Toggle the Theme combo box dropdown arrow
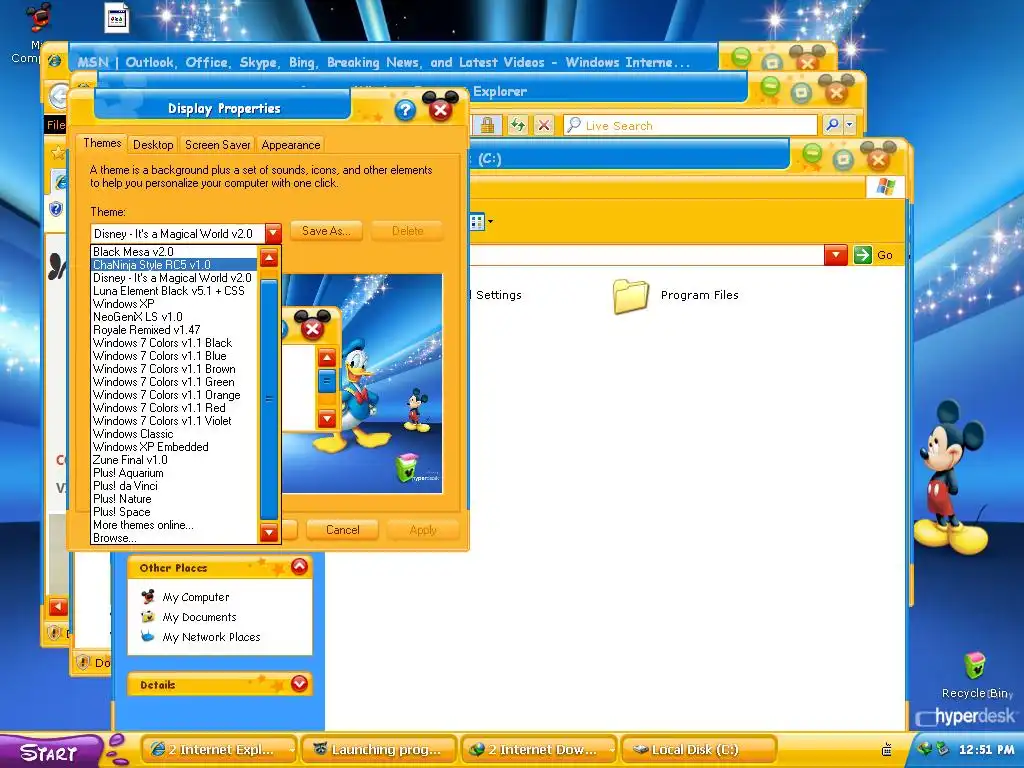Image resolution: width=1024 pixels, height=768 pixels. point(273,233)
